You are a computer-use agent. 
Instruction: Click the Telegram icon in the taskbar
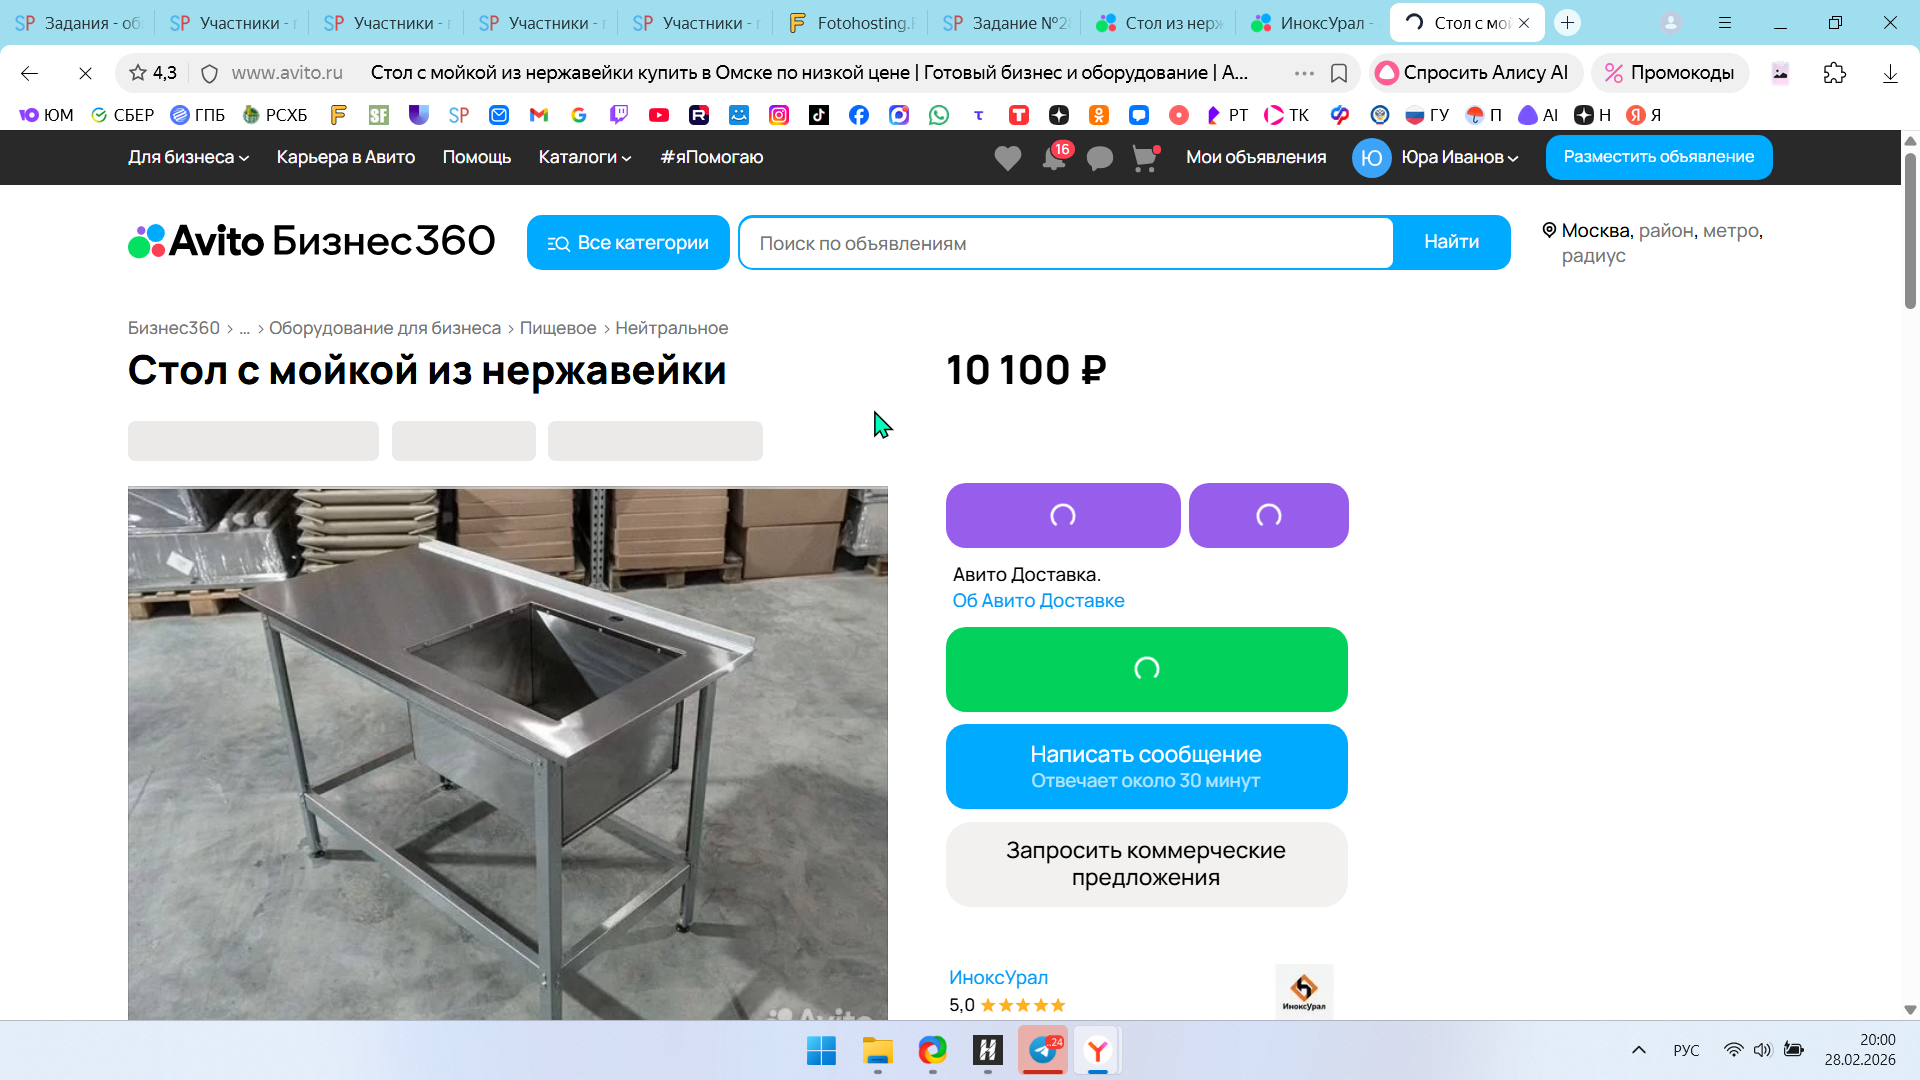tap(1042, 1050)
